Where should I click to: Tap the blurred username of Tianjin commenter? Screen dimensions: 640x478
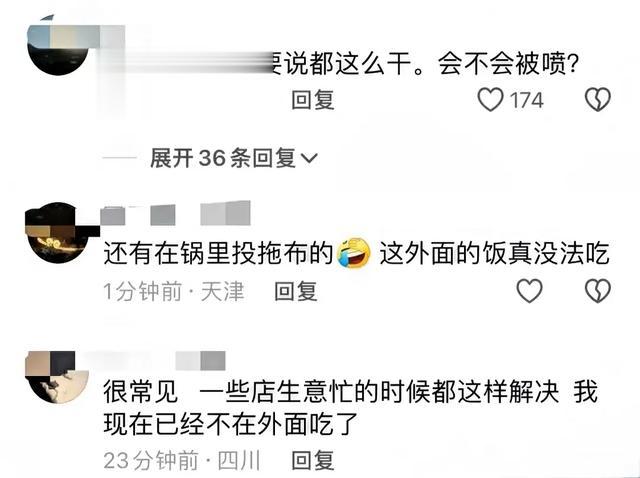coord(176,213)
